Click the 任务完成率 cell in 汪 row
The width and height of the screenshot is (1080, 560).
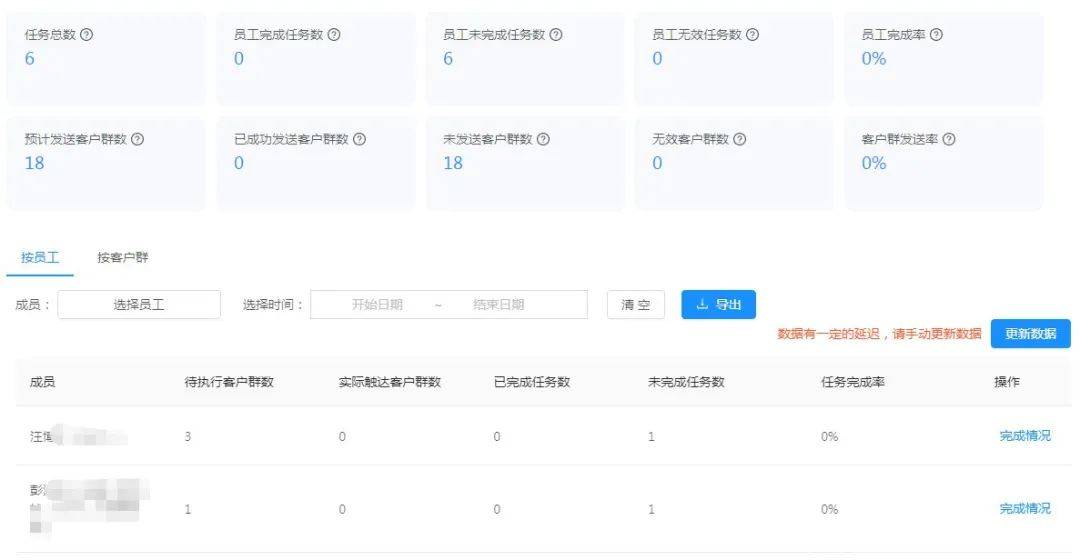click(829, 437)
